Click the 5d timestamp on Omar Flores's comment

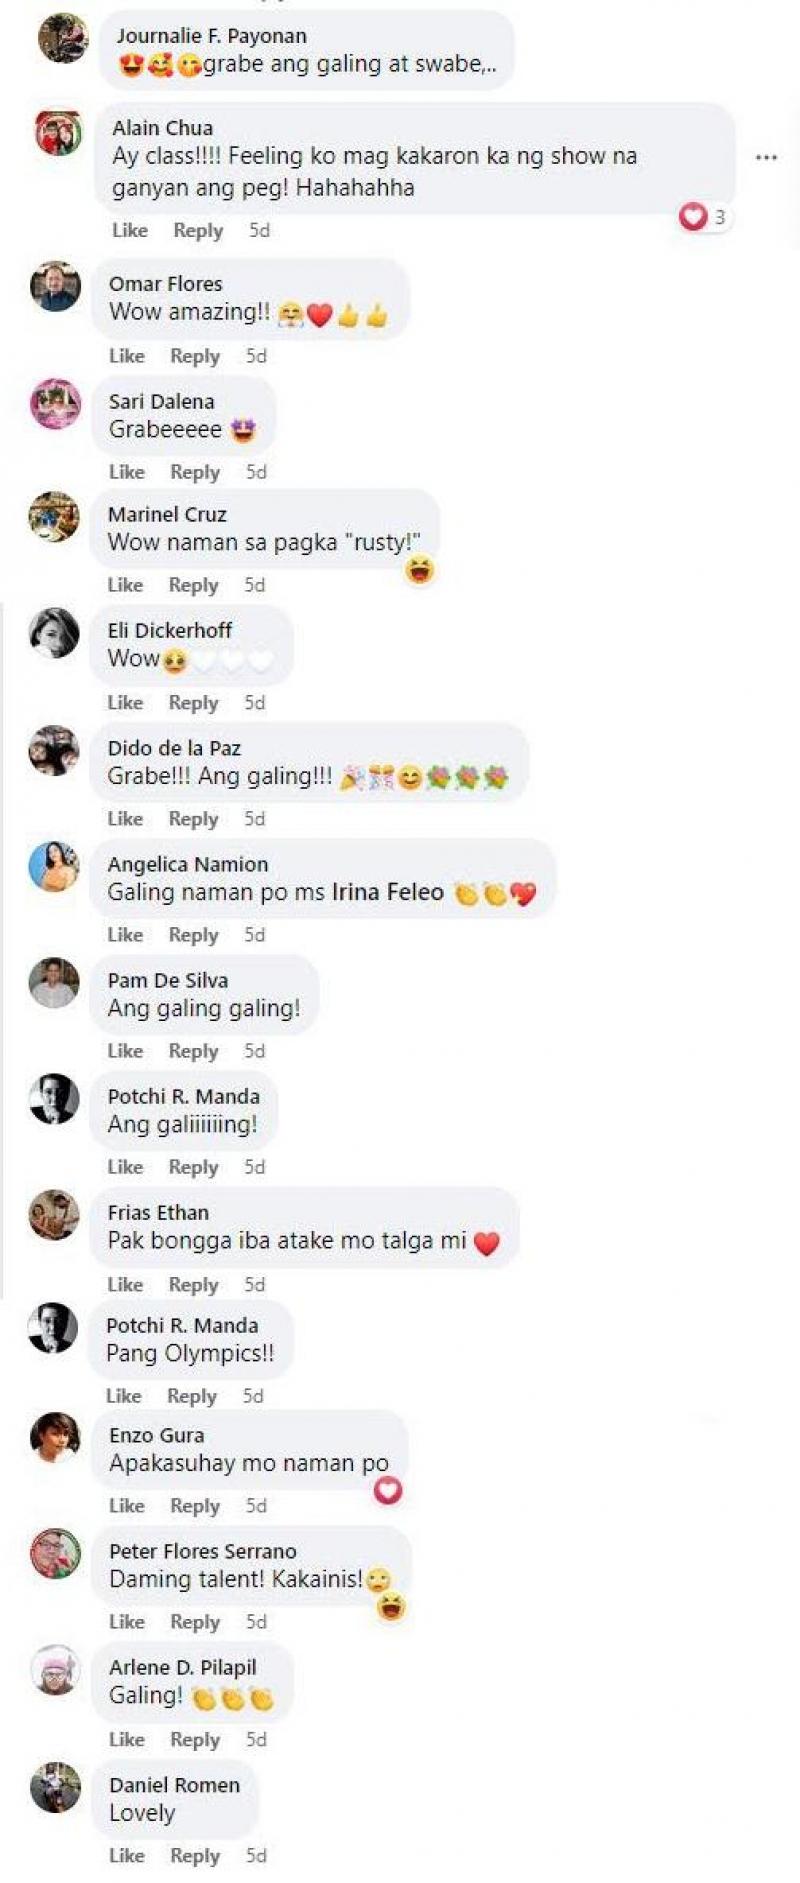[256, 356]
